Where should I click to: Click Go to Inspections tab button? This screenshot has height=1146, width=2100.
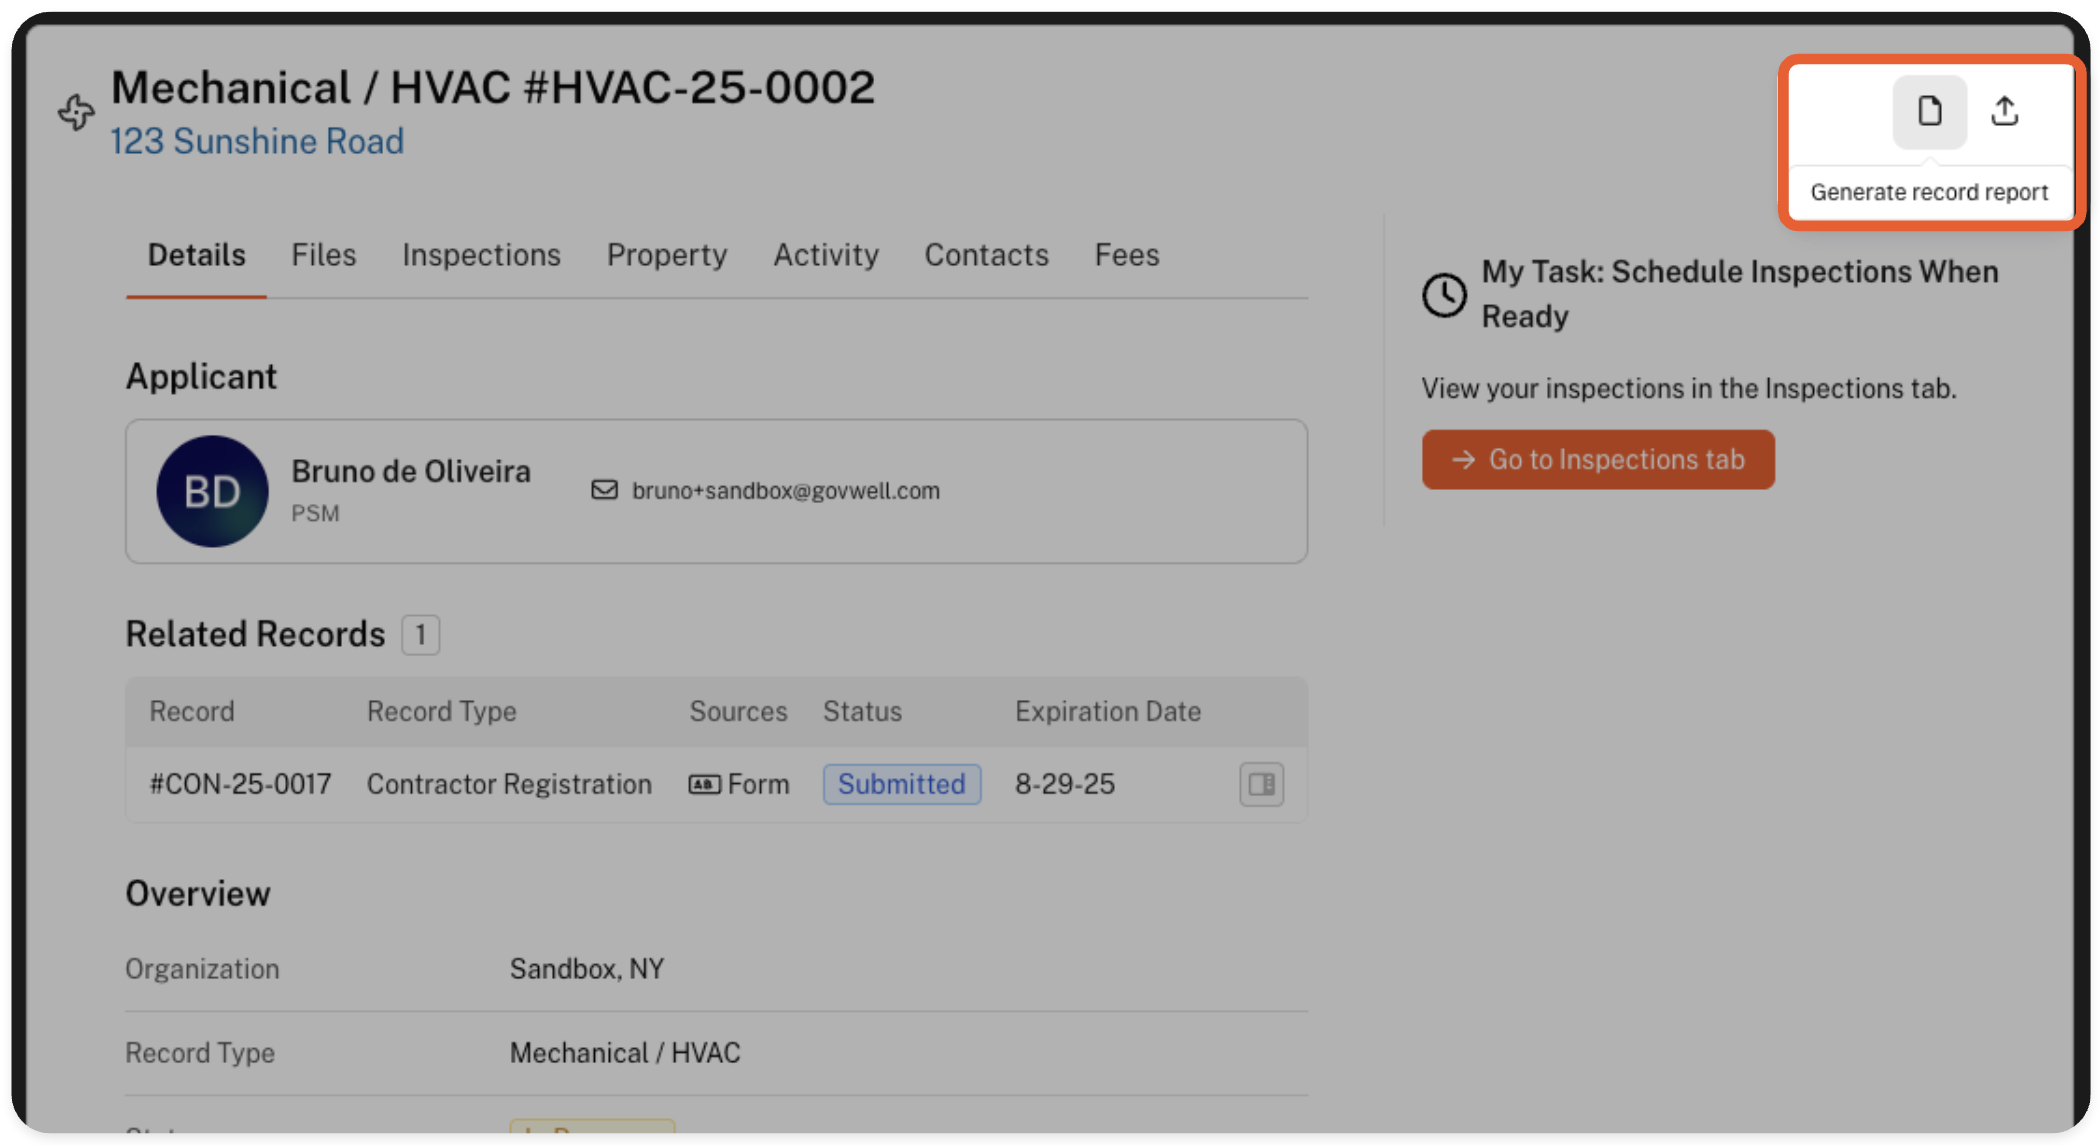coord(1597,460)
